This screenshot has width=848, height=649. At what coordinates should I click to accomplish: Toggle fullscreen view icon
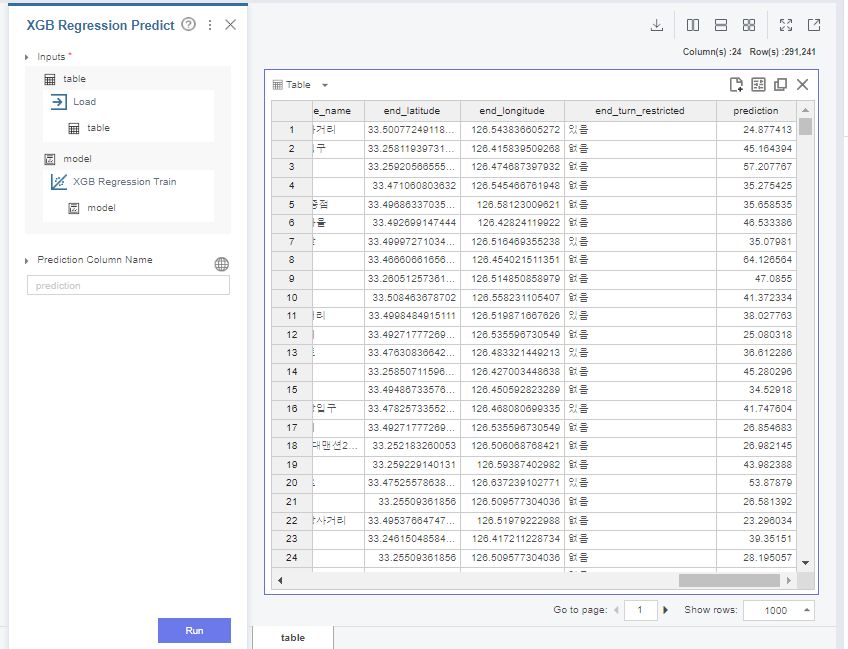(x=786, y=25)
